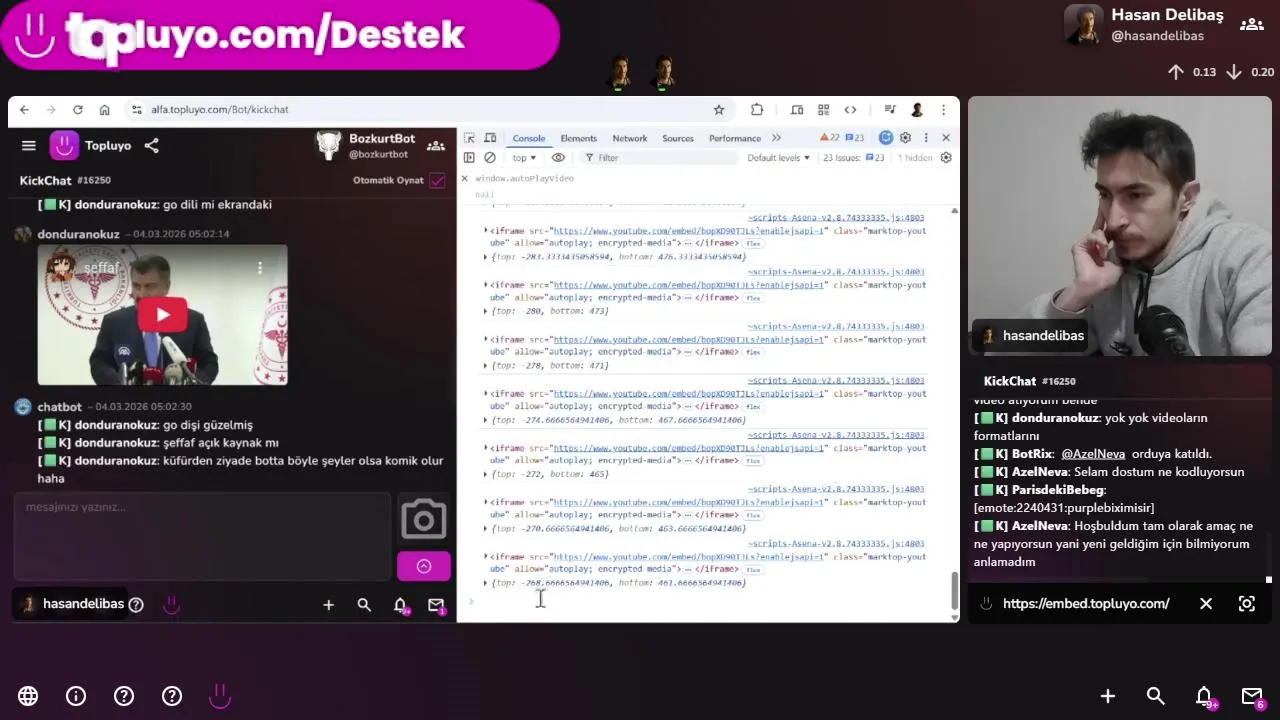Send the message with purple arrow button
Image resolution: width=1280 pixels, height=720 pixels.
[424, 566]
